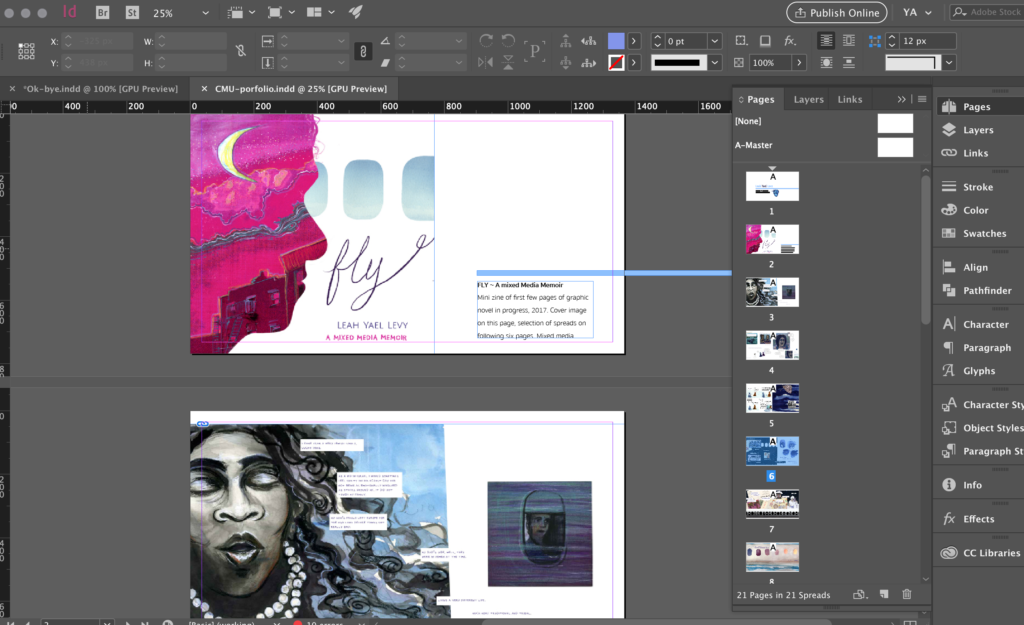
Task: Toggle wrap around object shape
Action: click(826, 63)
